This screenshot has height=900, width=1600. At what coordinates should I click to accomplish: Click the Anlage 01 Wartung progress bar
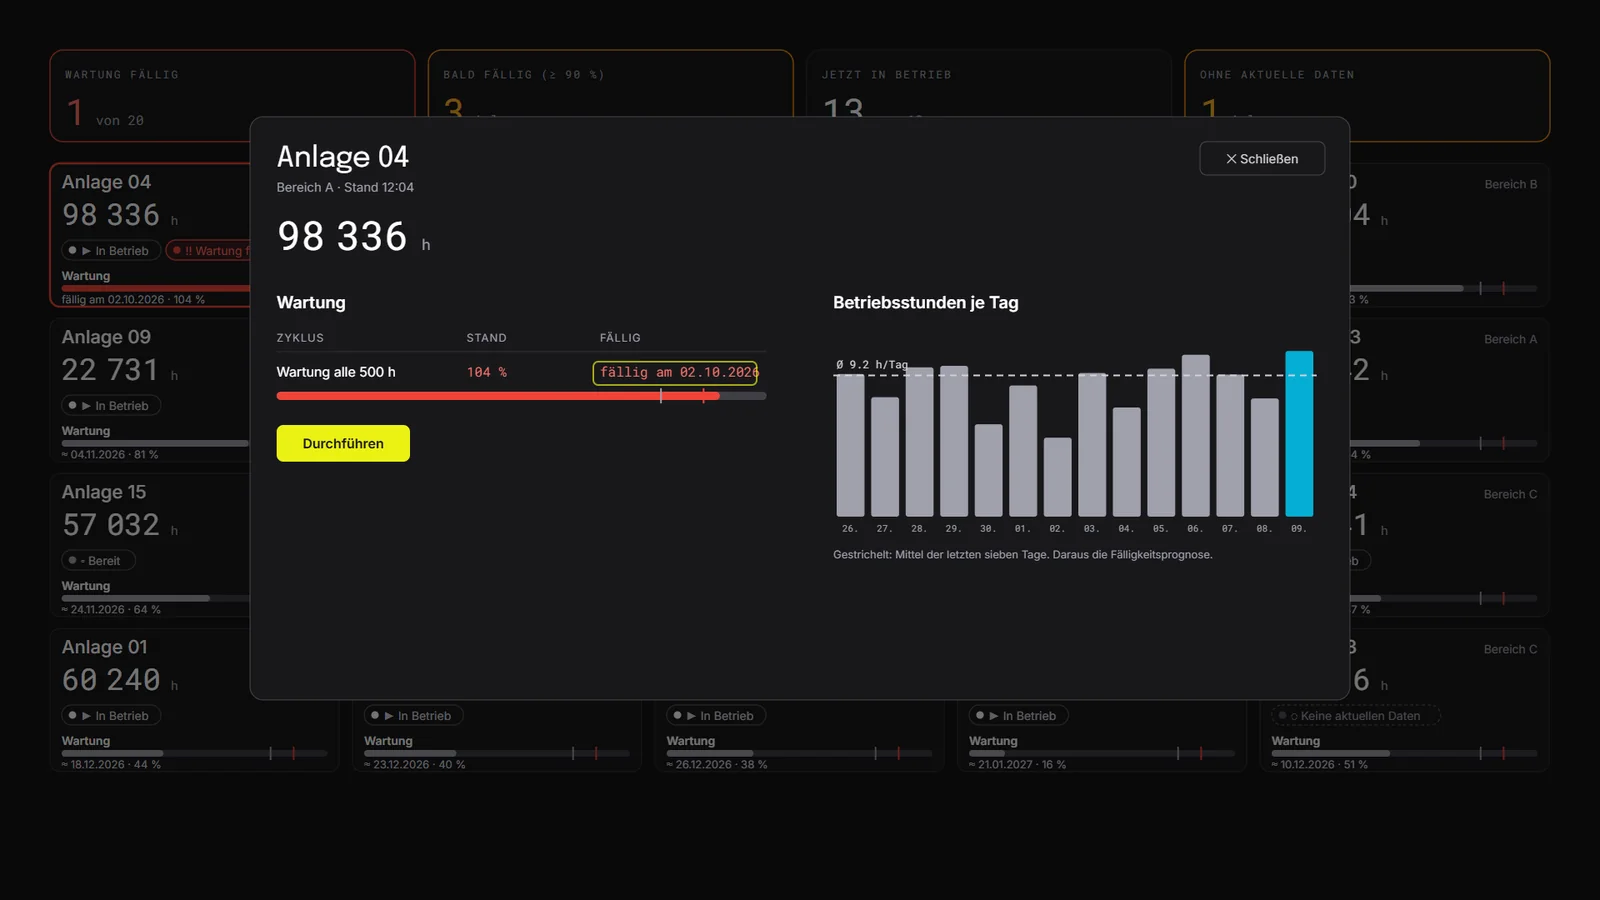[194, 753]
